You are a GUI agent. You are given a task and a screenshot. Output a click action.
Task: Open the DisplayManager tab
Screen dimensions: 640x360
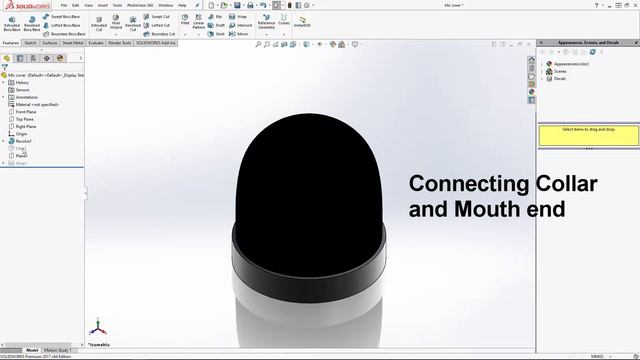click(x=60, y=58)
